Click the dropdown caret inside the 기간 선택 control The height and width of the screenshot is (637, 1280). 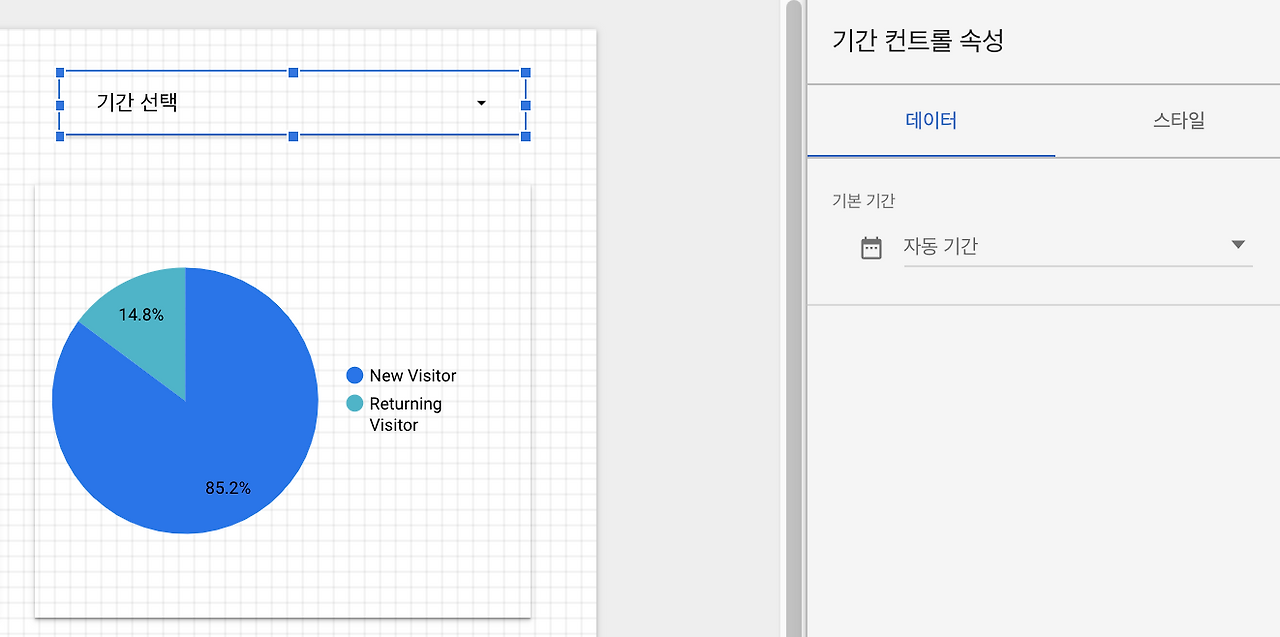tap(481, 103)
